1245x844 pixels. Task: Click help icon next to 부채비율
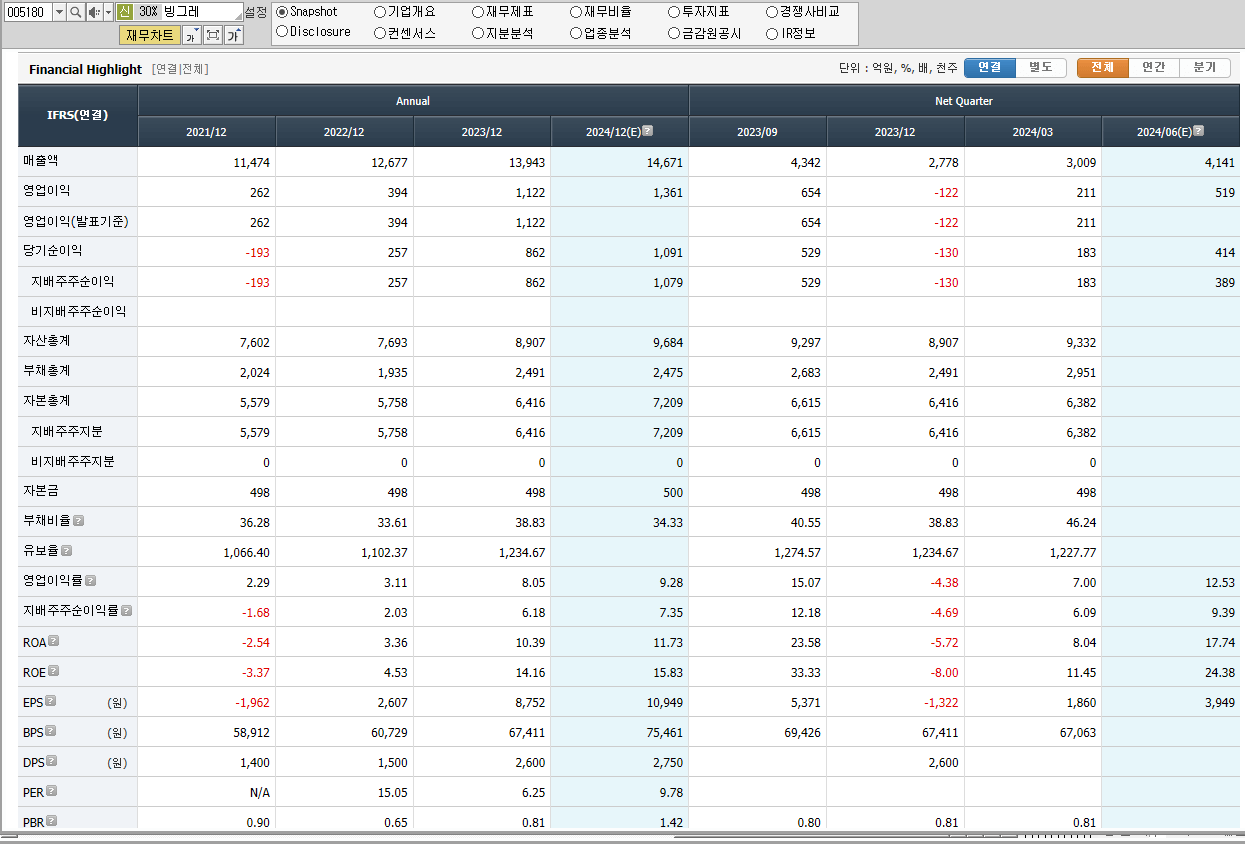coord(78,520)
